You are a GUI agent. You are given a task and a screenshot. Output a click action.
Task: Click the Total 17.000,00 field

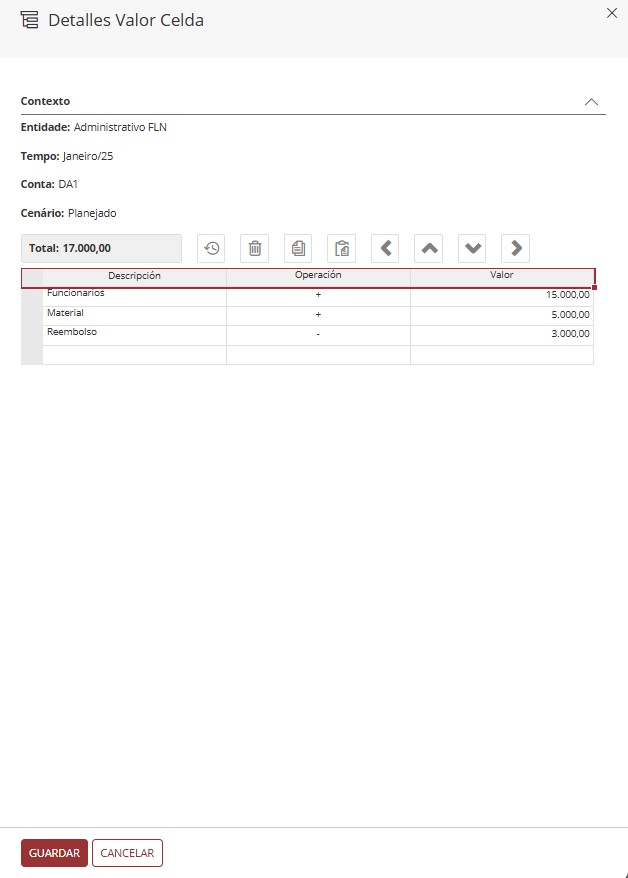click(x=101, y=248)
